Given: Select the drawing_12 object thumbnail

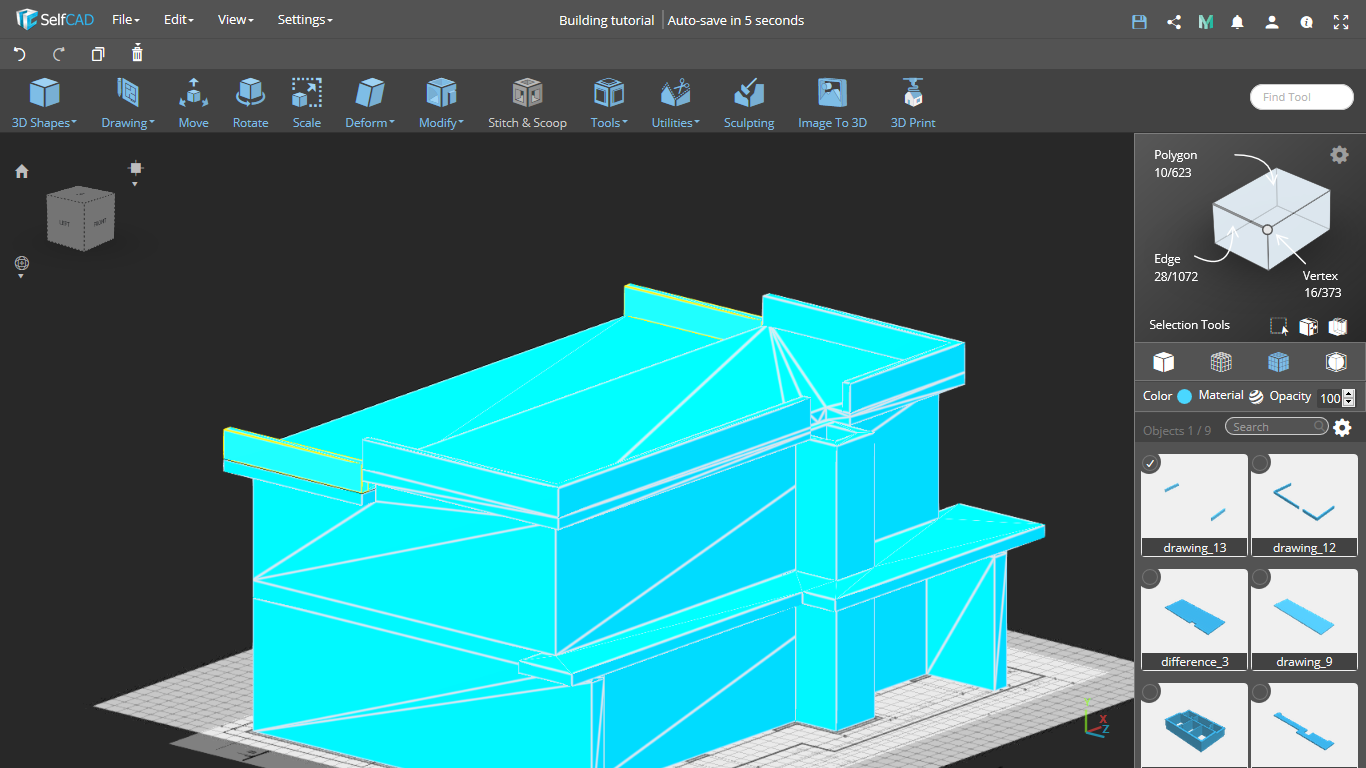Looking at the screenshot, I should [1304, 504].
